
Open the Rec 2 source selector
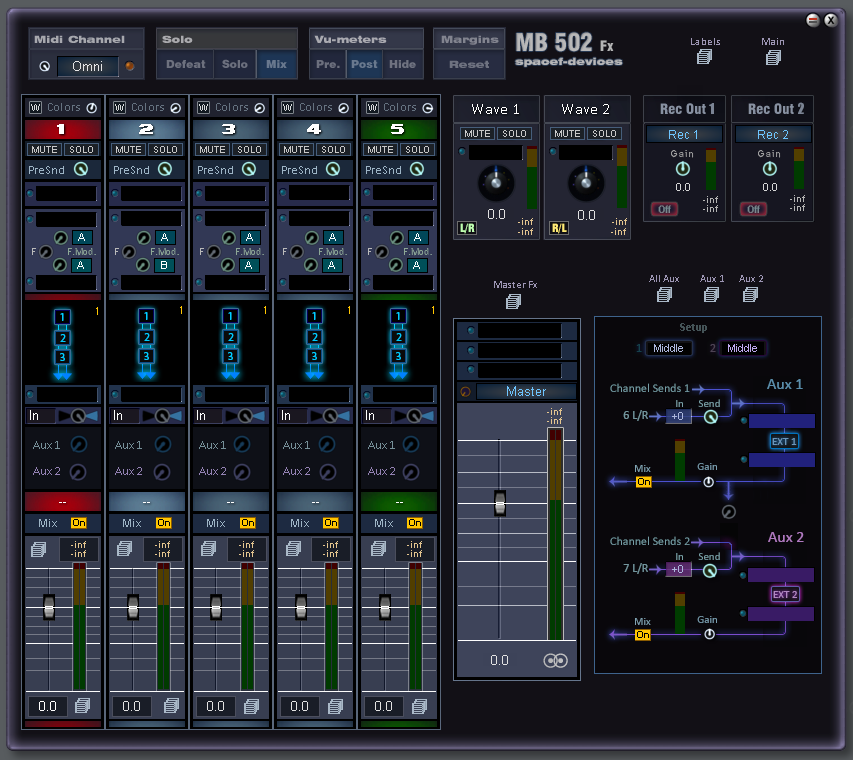772,134
